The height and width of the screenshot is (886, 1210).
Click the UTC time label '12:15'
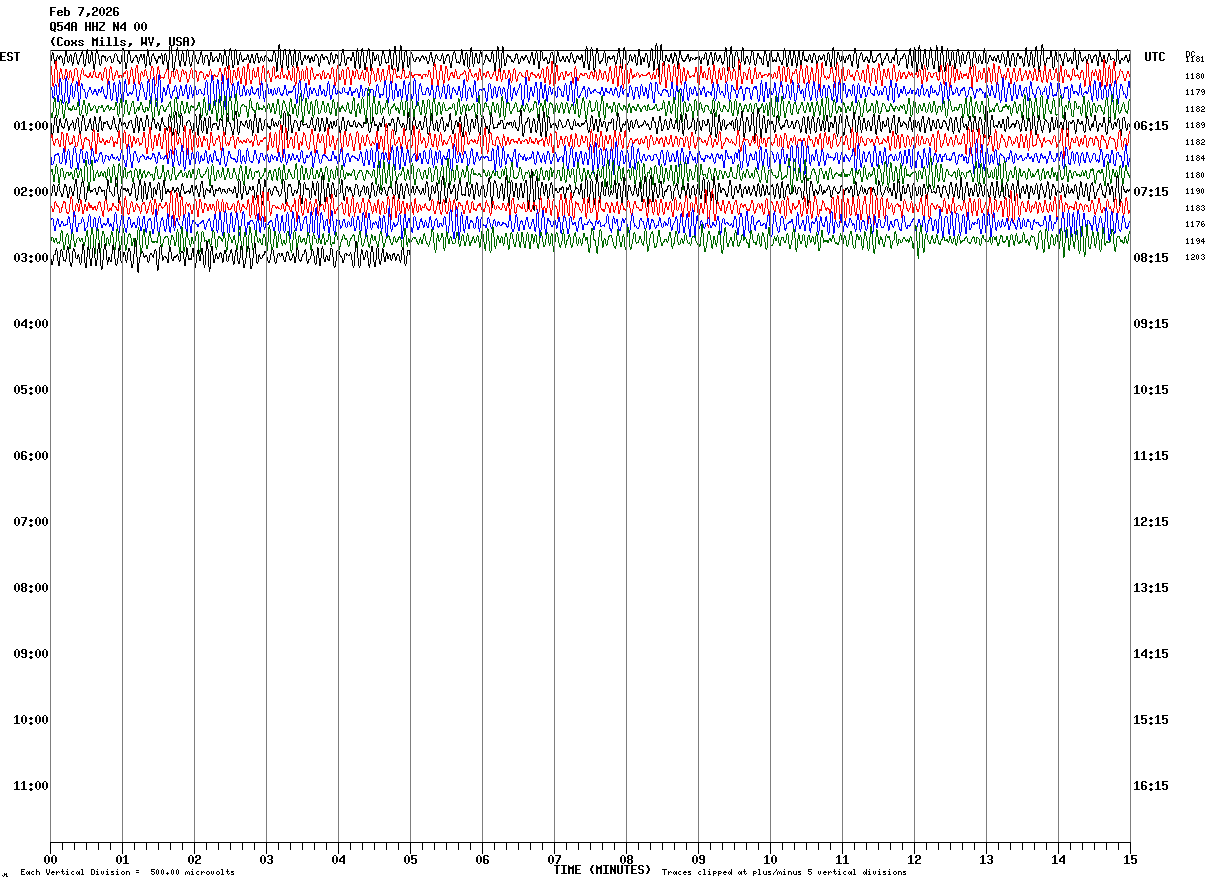point(1151,522)
